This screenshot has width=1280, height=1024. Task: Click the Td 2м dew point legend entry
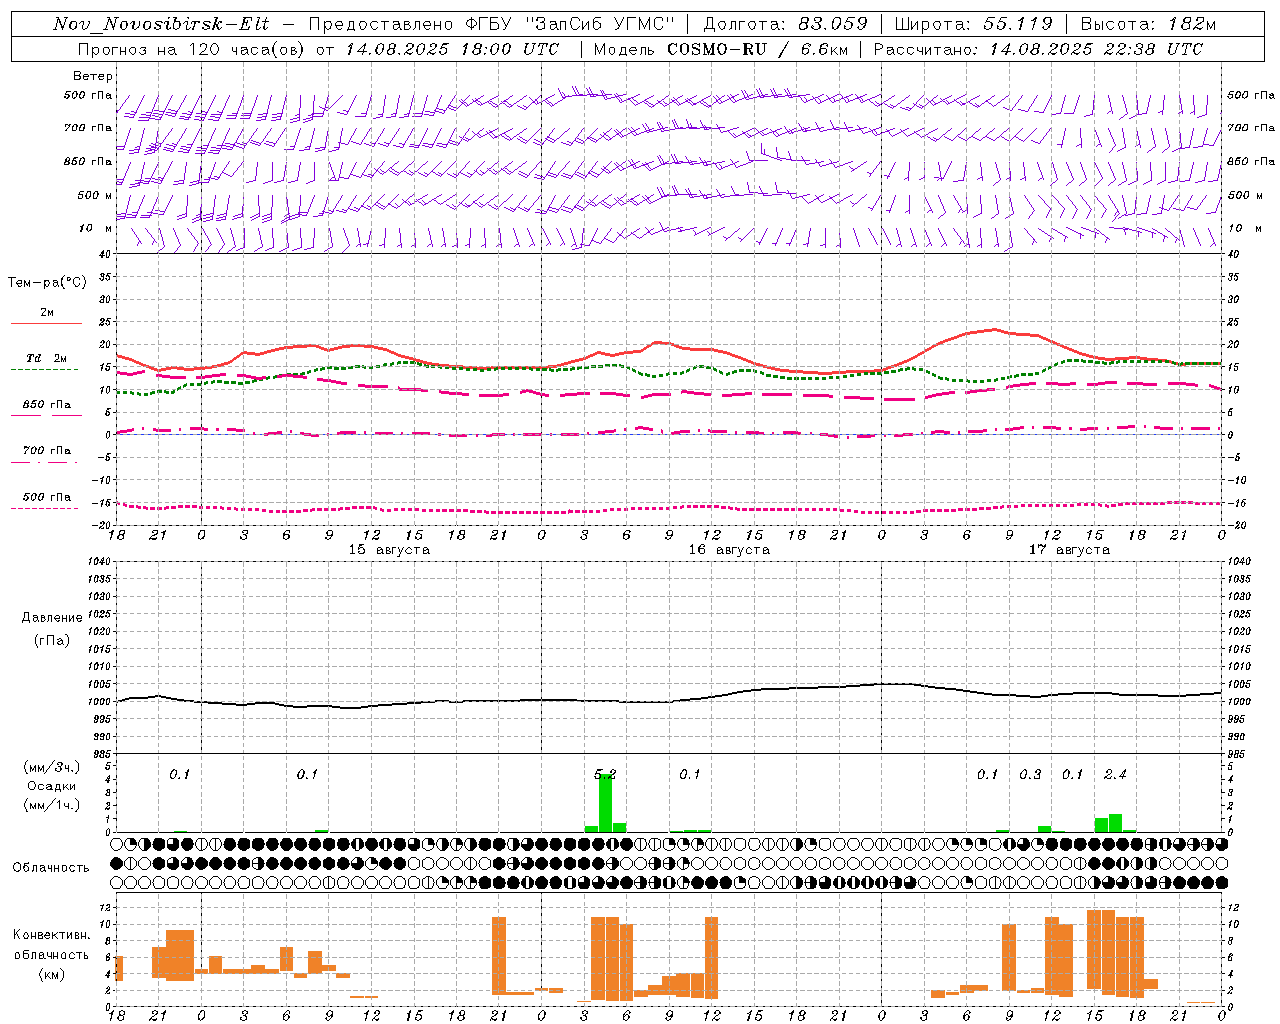[46, 363]
